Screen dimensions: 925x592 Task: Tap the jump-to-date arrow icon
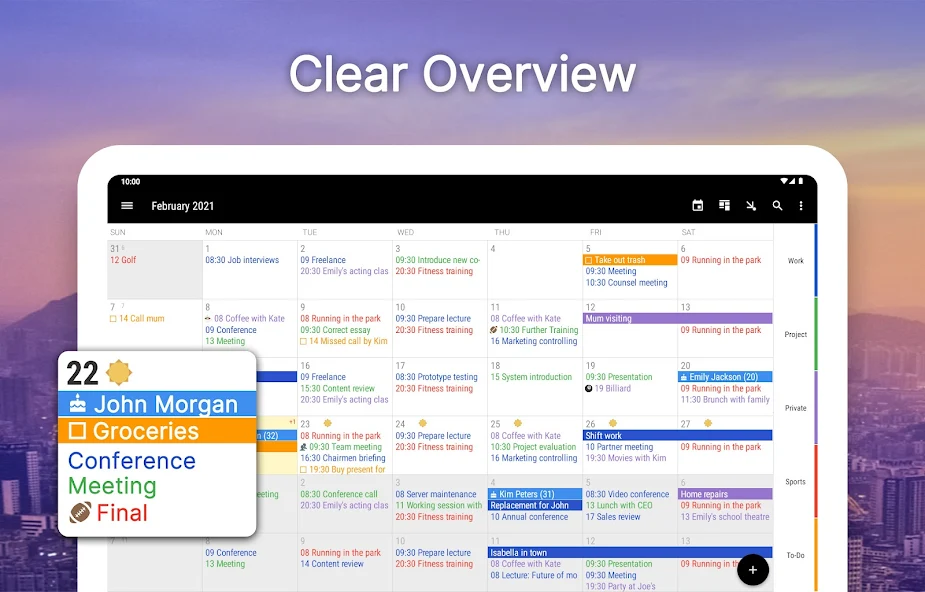click(x=751, y=205)
